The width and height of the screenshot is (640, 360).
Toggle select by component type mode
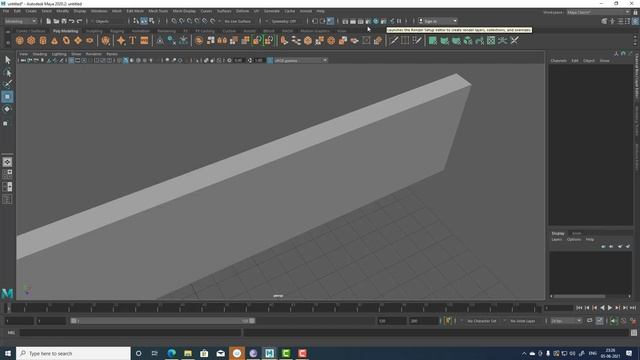[152, 21]
